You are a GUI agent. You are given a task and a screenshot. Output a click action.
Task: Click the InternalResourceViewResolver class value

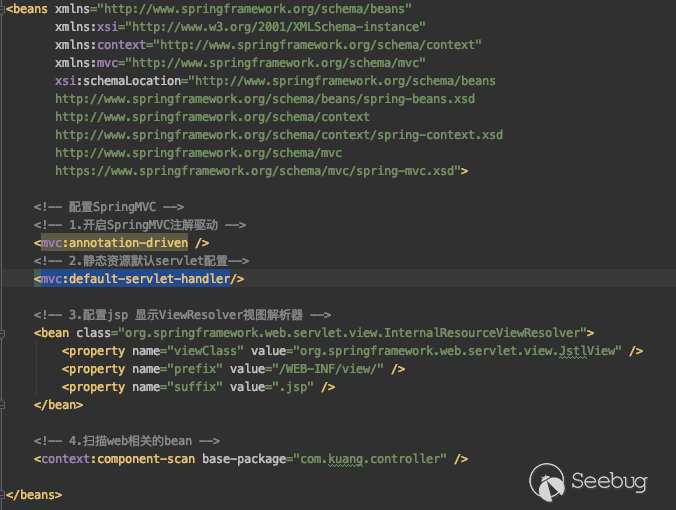pyautogui.click(x=353, y=333)
